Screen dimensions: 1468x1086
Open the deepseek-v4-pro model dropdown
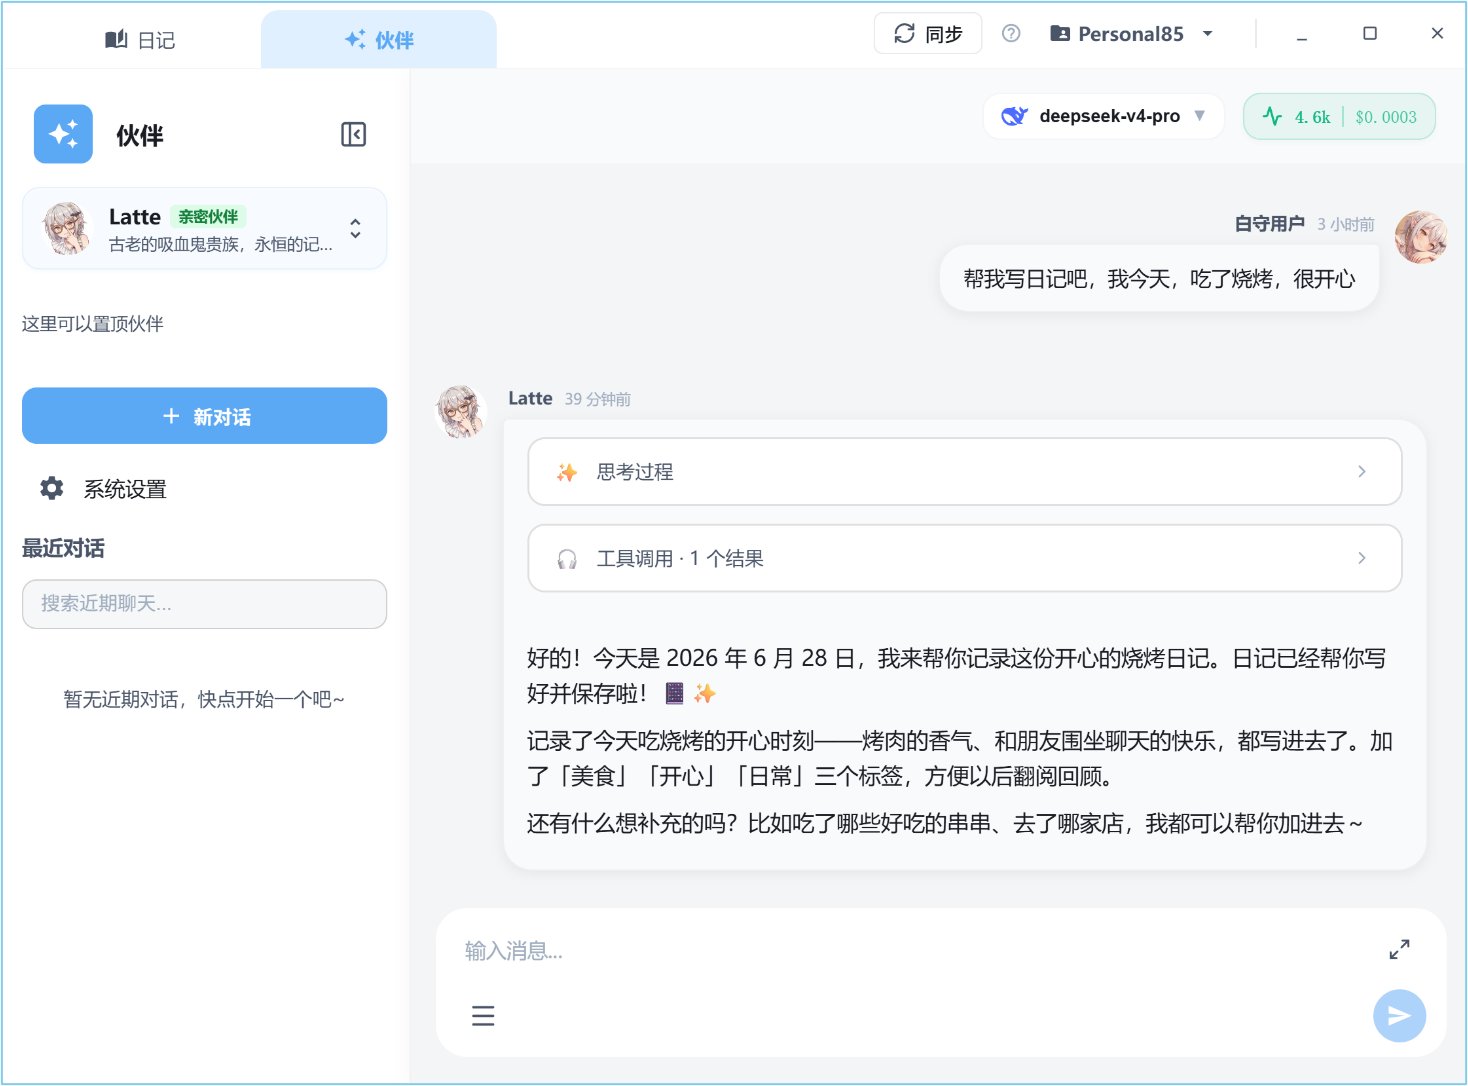click(x=1104, y=116)
